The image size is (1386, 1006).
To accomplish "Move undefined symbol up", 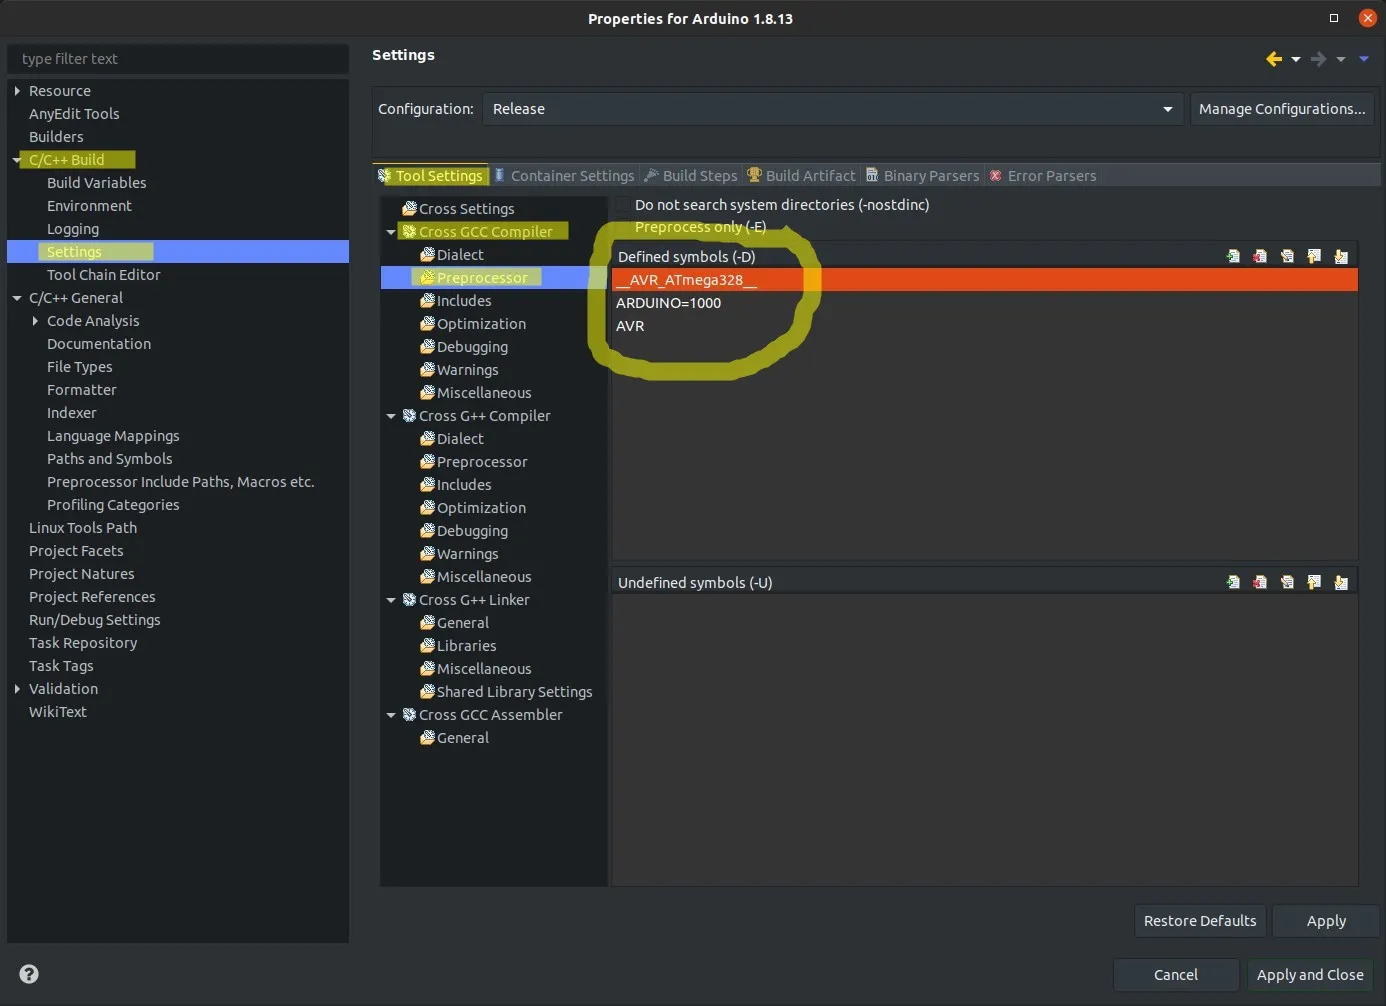I will click(1314, 583).
